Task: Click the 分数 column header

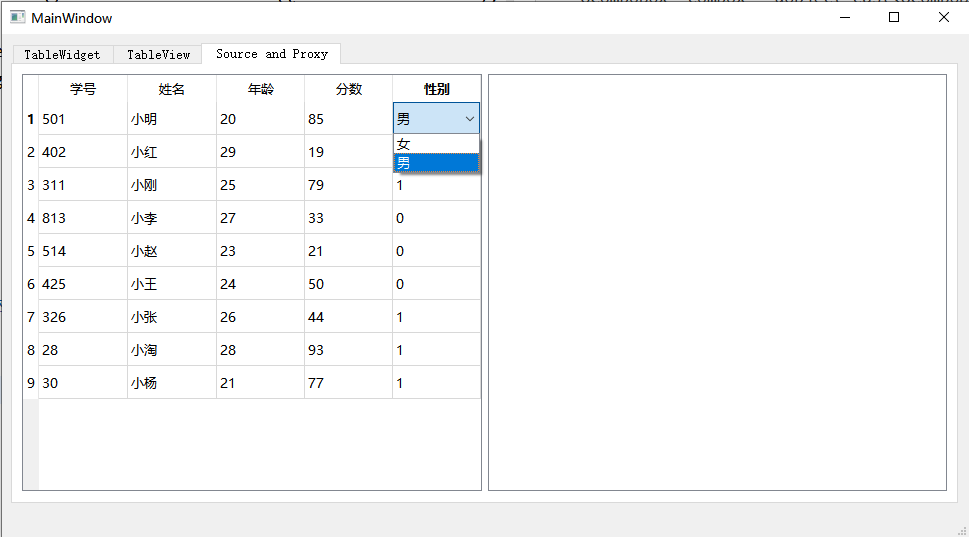Action: 348,89
